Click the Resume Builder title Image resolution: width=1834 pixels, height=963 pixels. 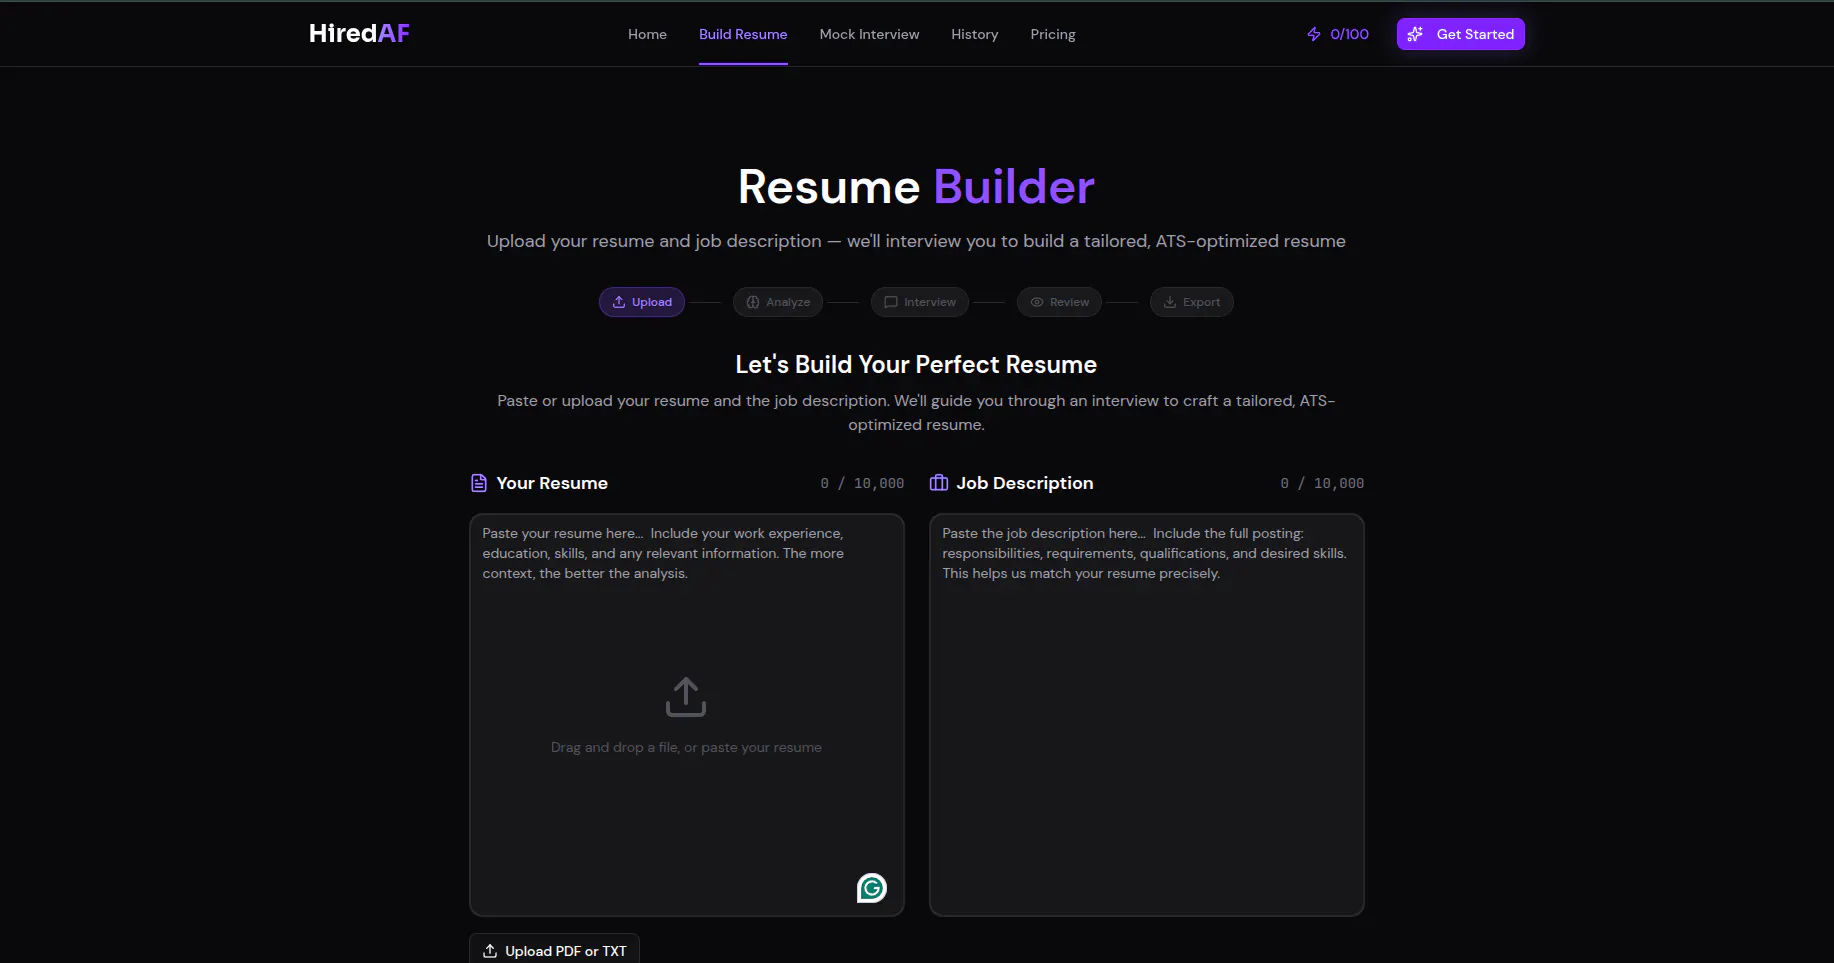[x=916, y=187]
